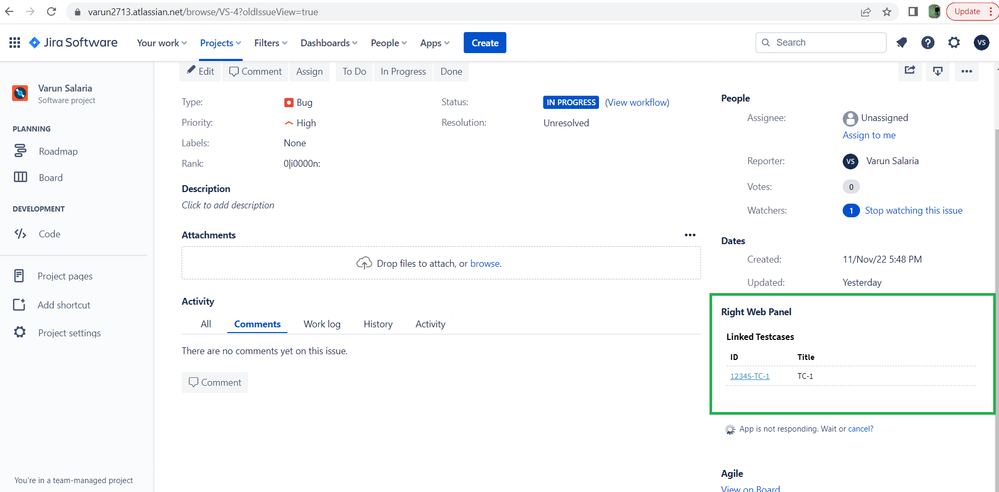999x492 pixels.
Task: Toggle the browser side panel icon
Action: tap(913, 11)
